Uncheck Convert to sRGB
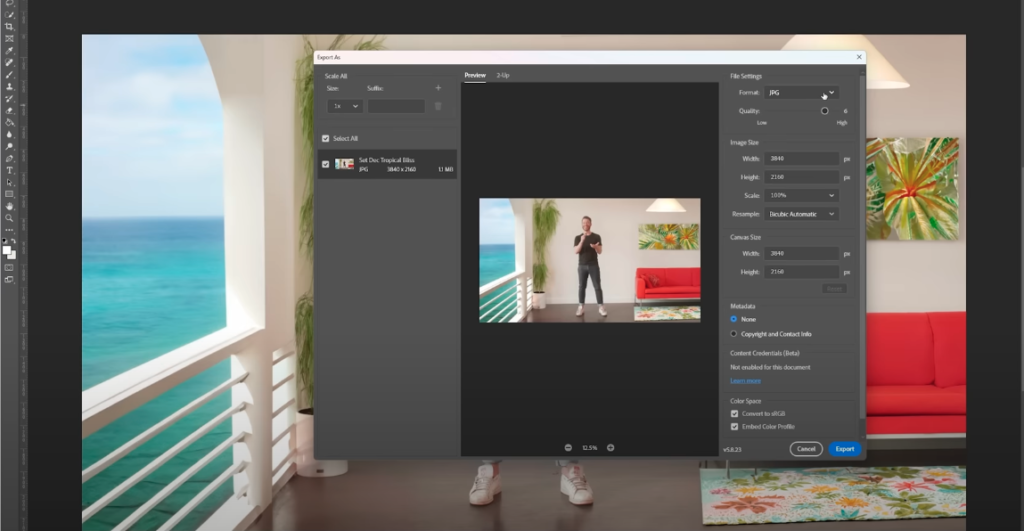 click(734, 413)
